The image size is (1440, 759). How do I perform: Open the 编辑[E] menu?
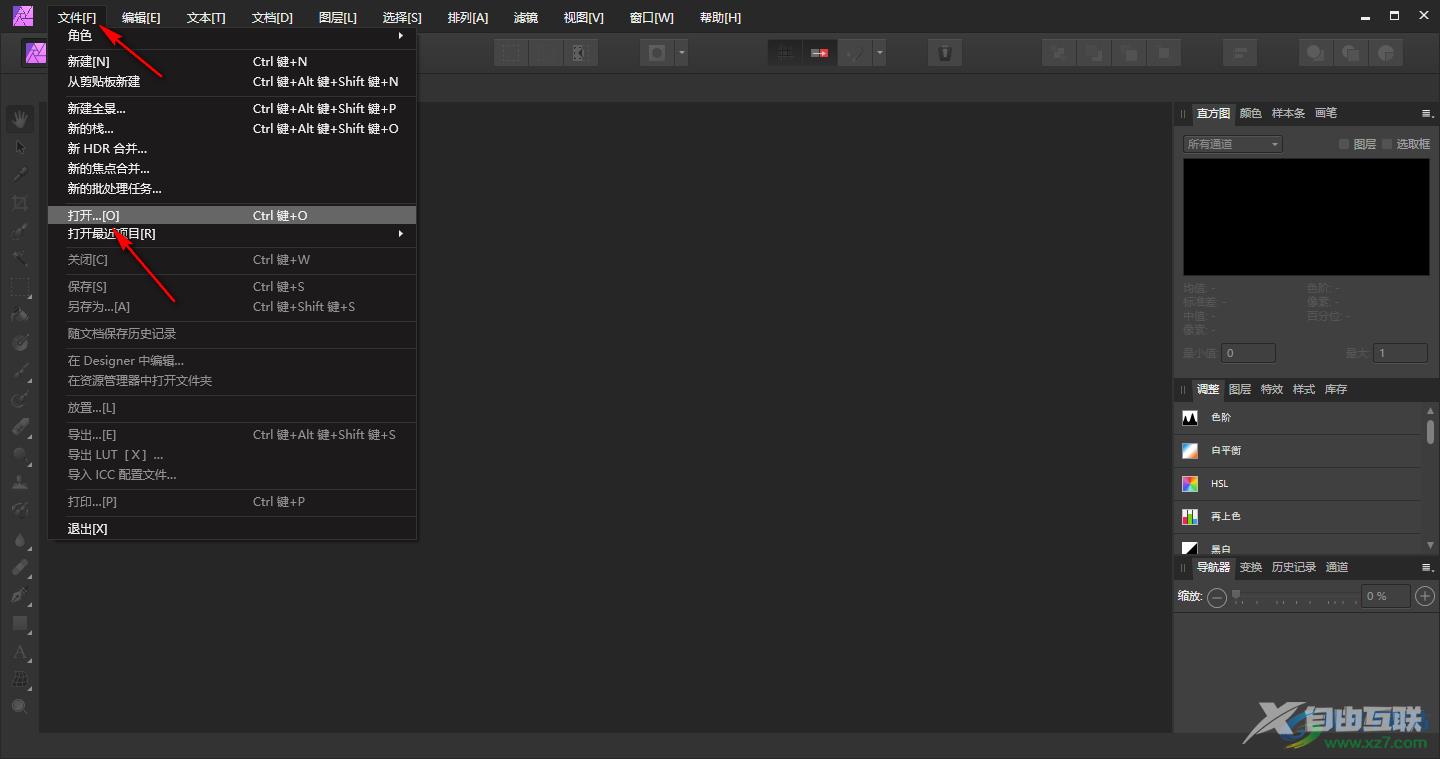(141, 18)
